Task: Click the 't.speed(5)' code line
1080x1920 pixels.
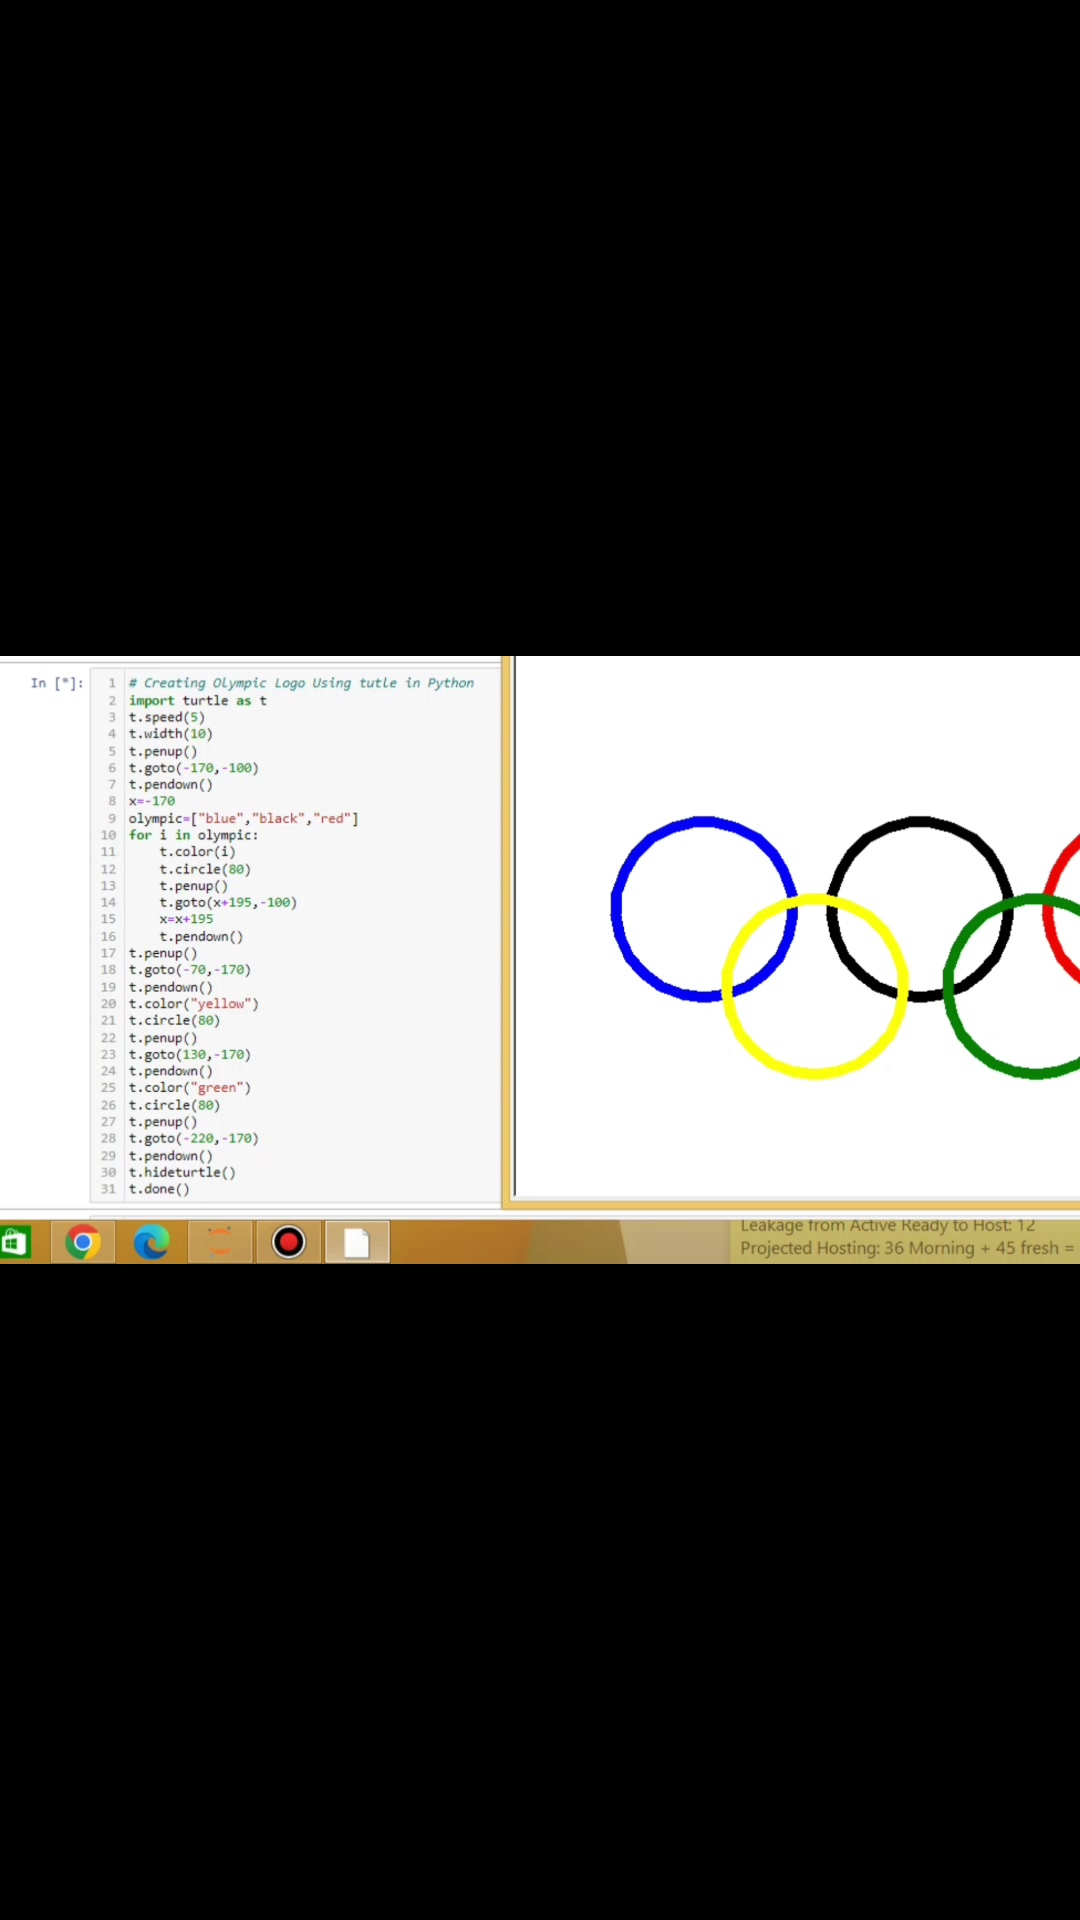Action: (x=166, y=717)
